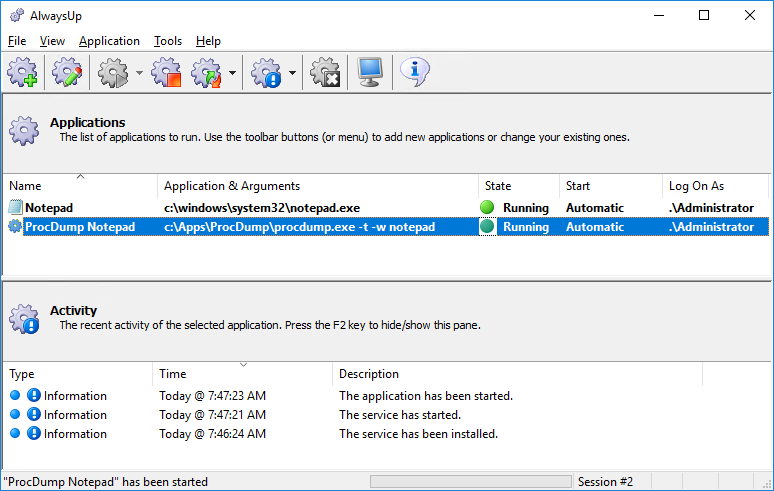Click the application activity report gear icon
774x491 pixels.
[267, 73]
